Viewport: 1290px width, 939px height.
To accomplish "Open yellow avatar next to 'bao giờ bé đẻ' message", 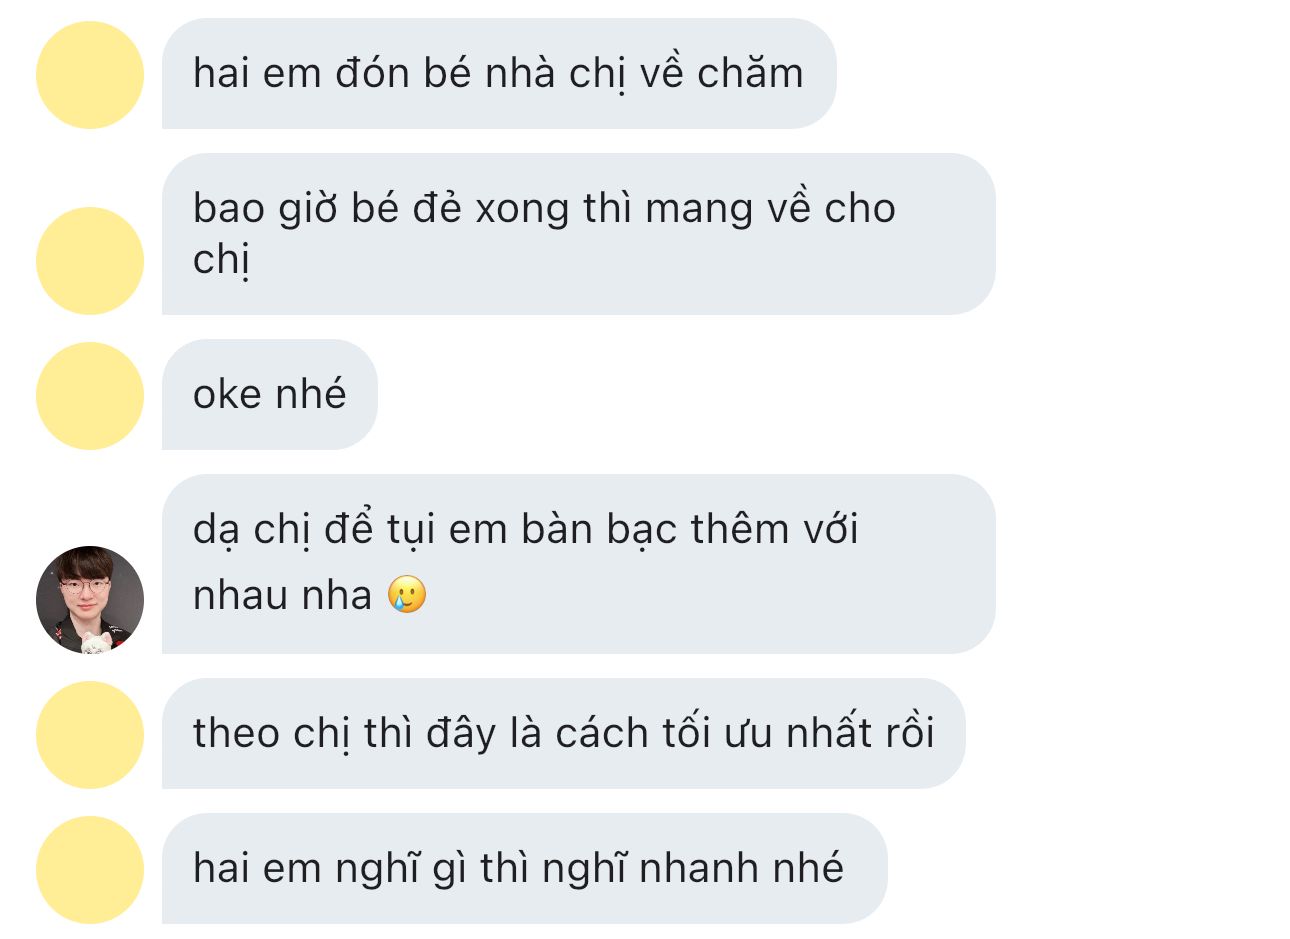I will pos(90,261).
